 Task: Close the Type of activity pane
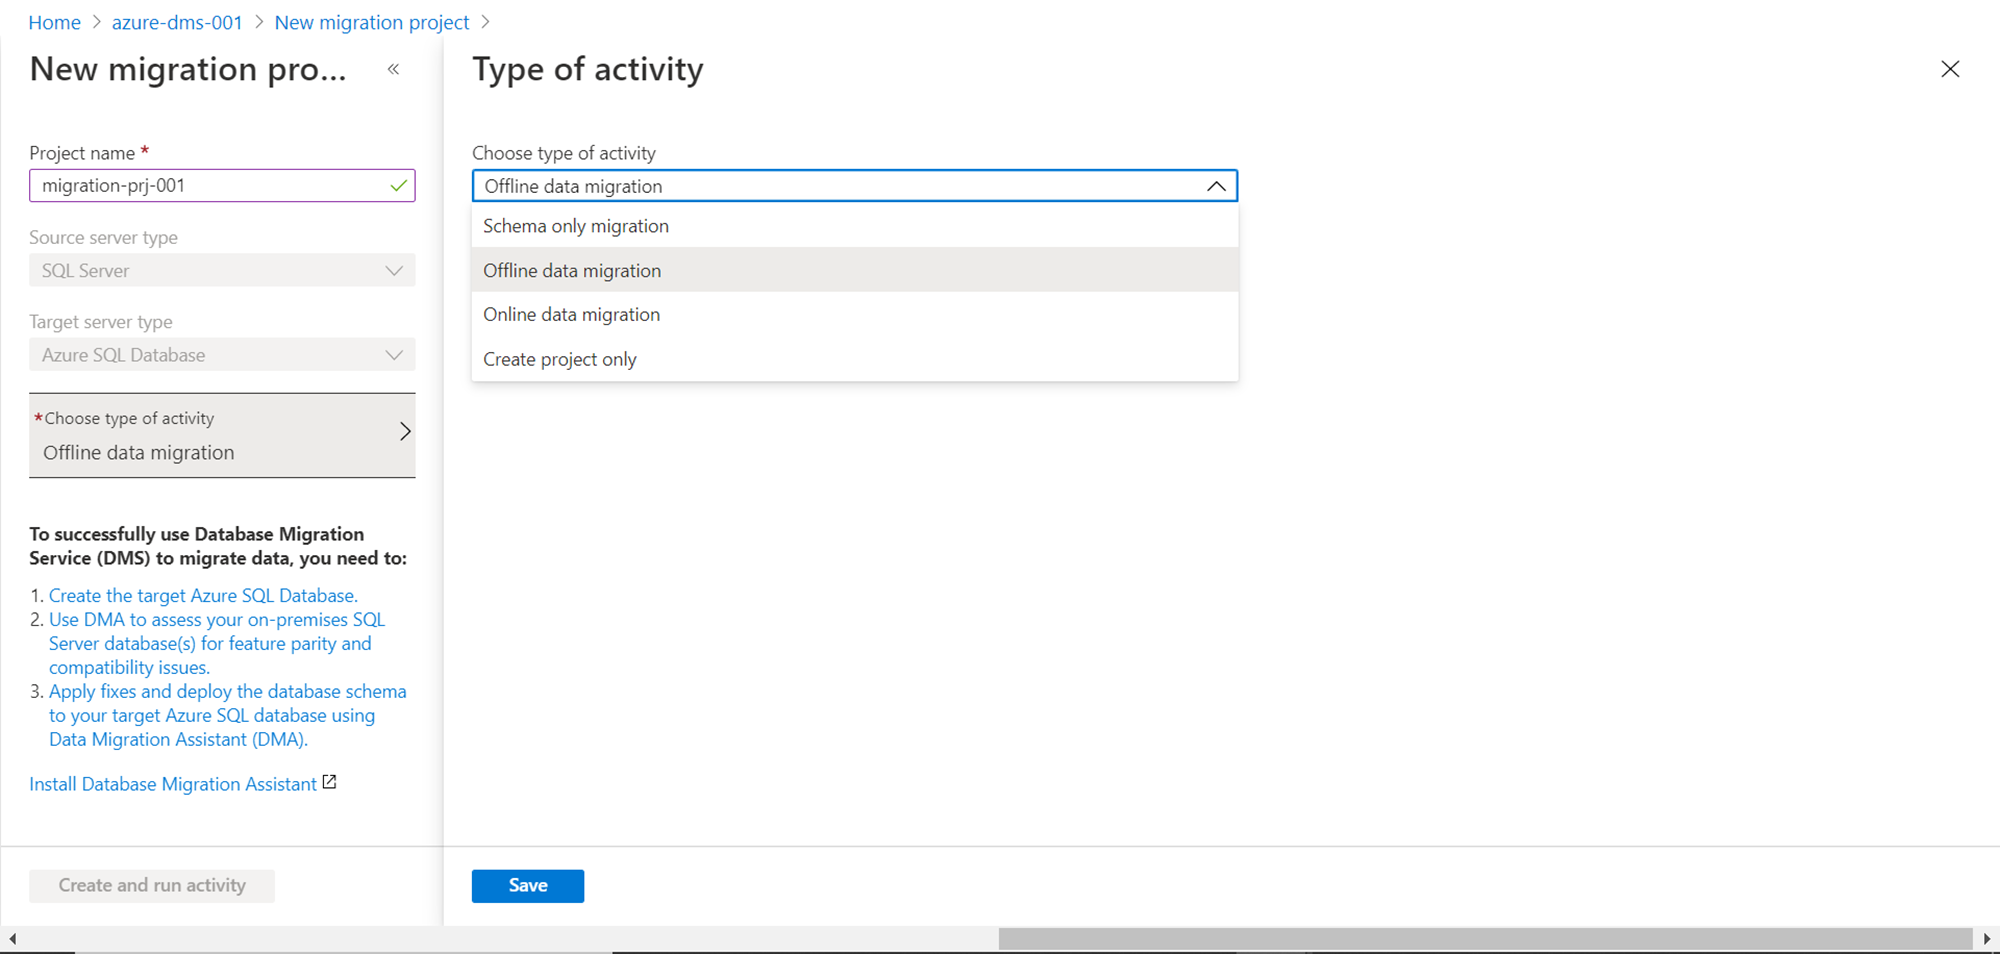tap(1949, 69)
